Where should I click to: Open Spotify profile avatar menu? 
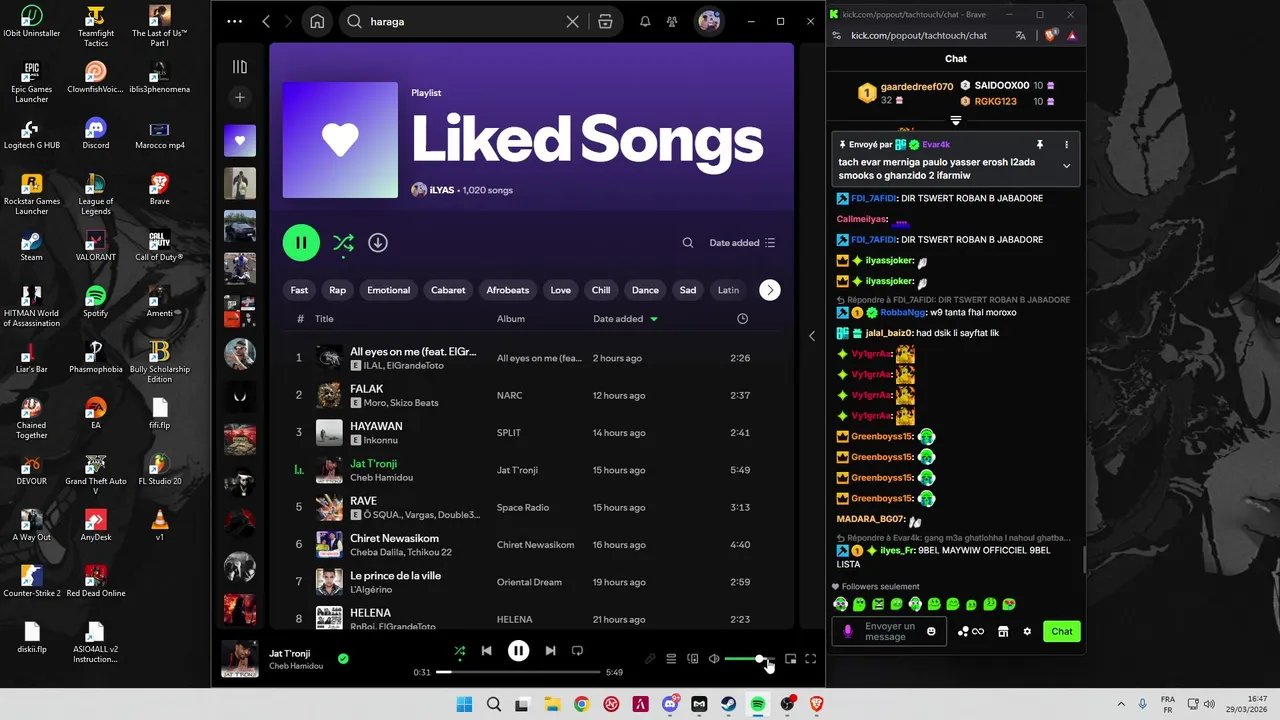[x=709, y=21]
